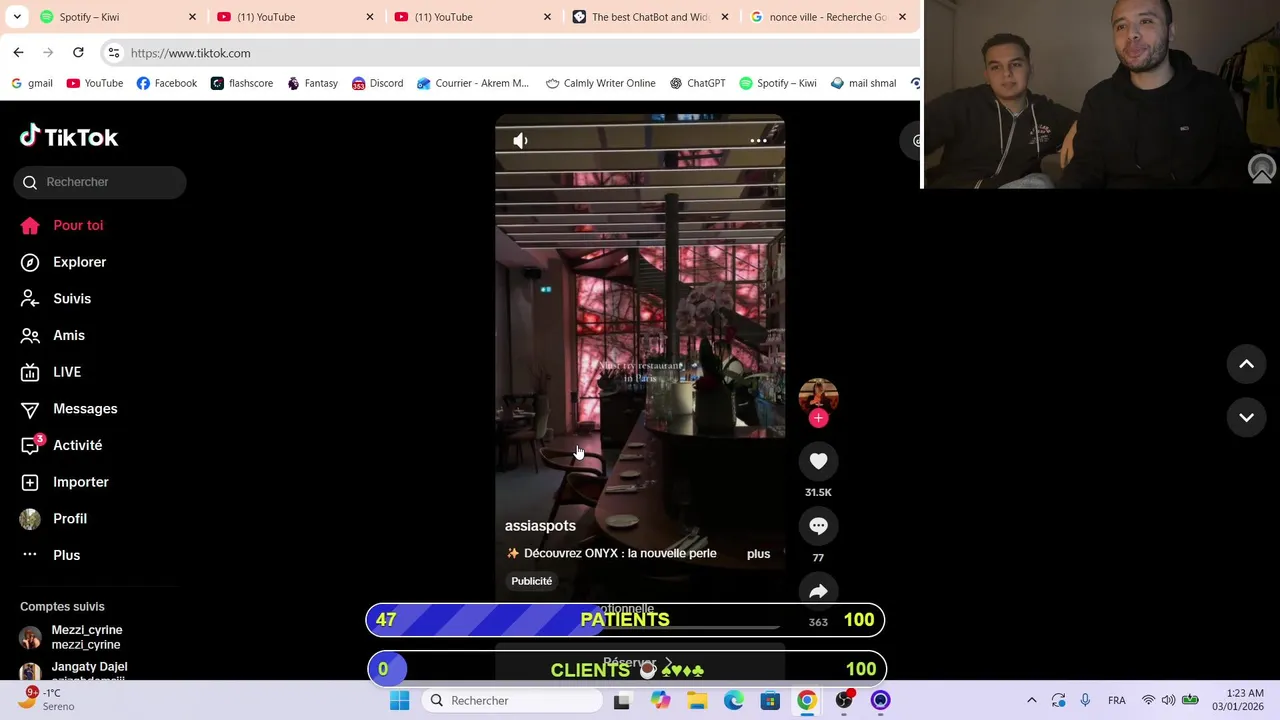Open the Facebook bookmark
The width and height of the screenshot is (1280, 720).
166,83
